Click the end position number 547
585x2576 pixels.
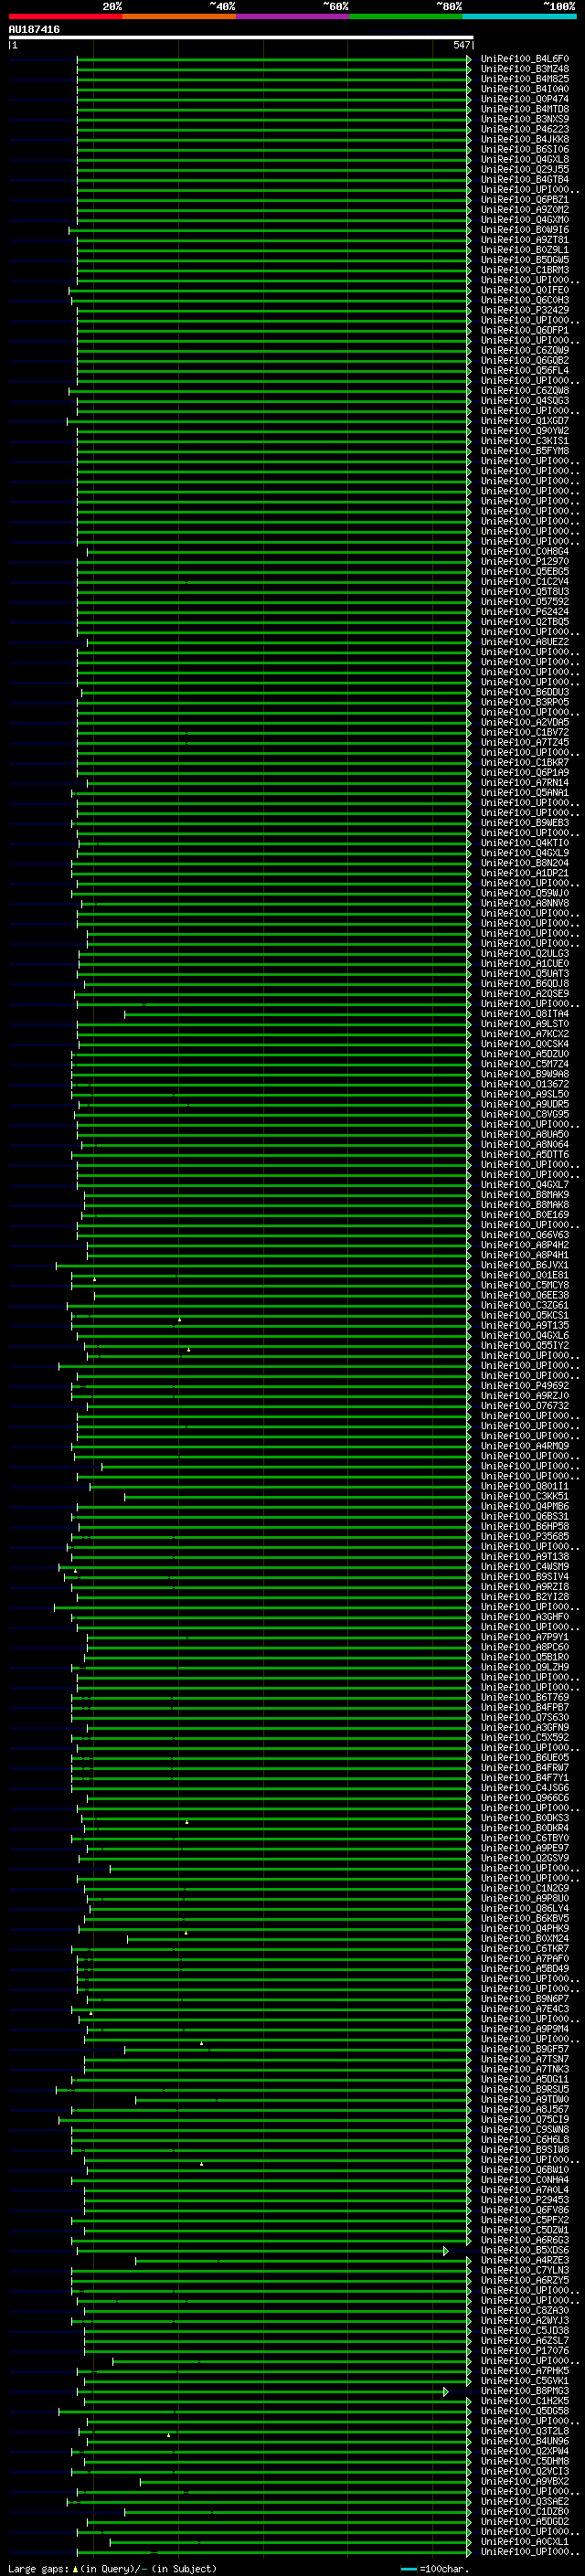click(x=461, y=45)
